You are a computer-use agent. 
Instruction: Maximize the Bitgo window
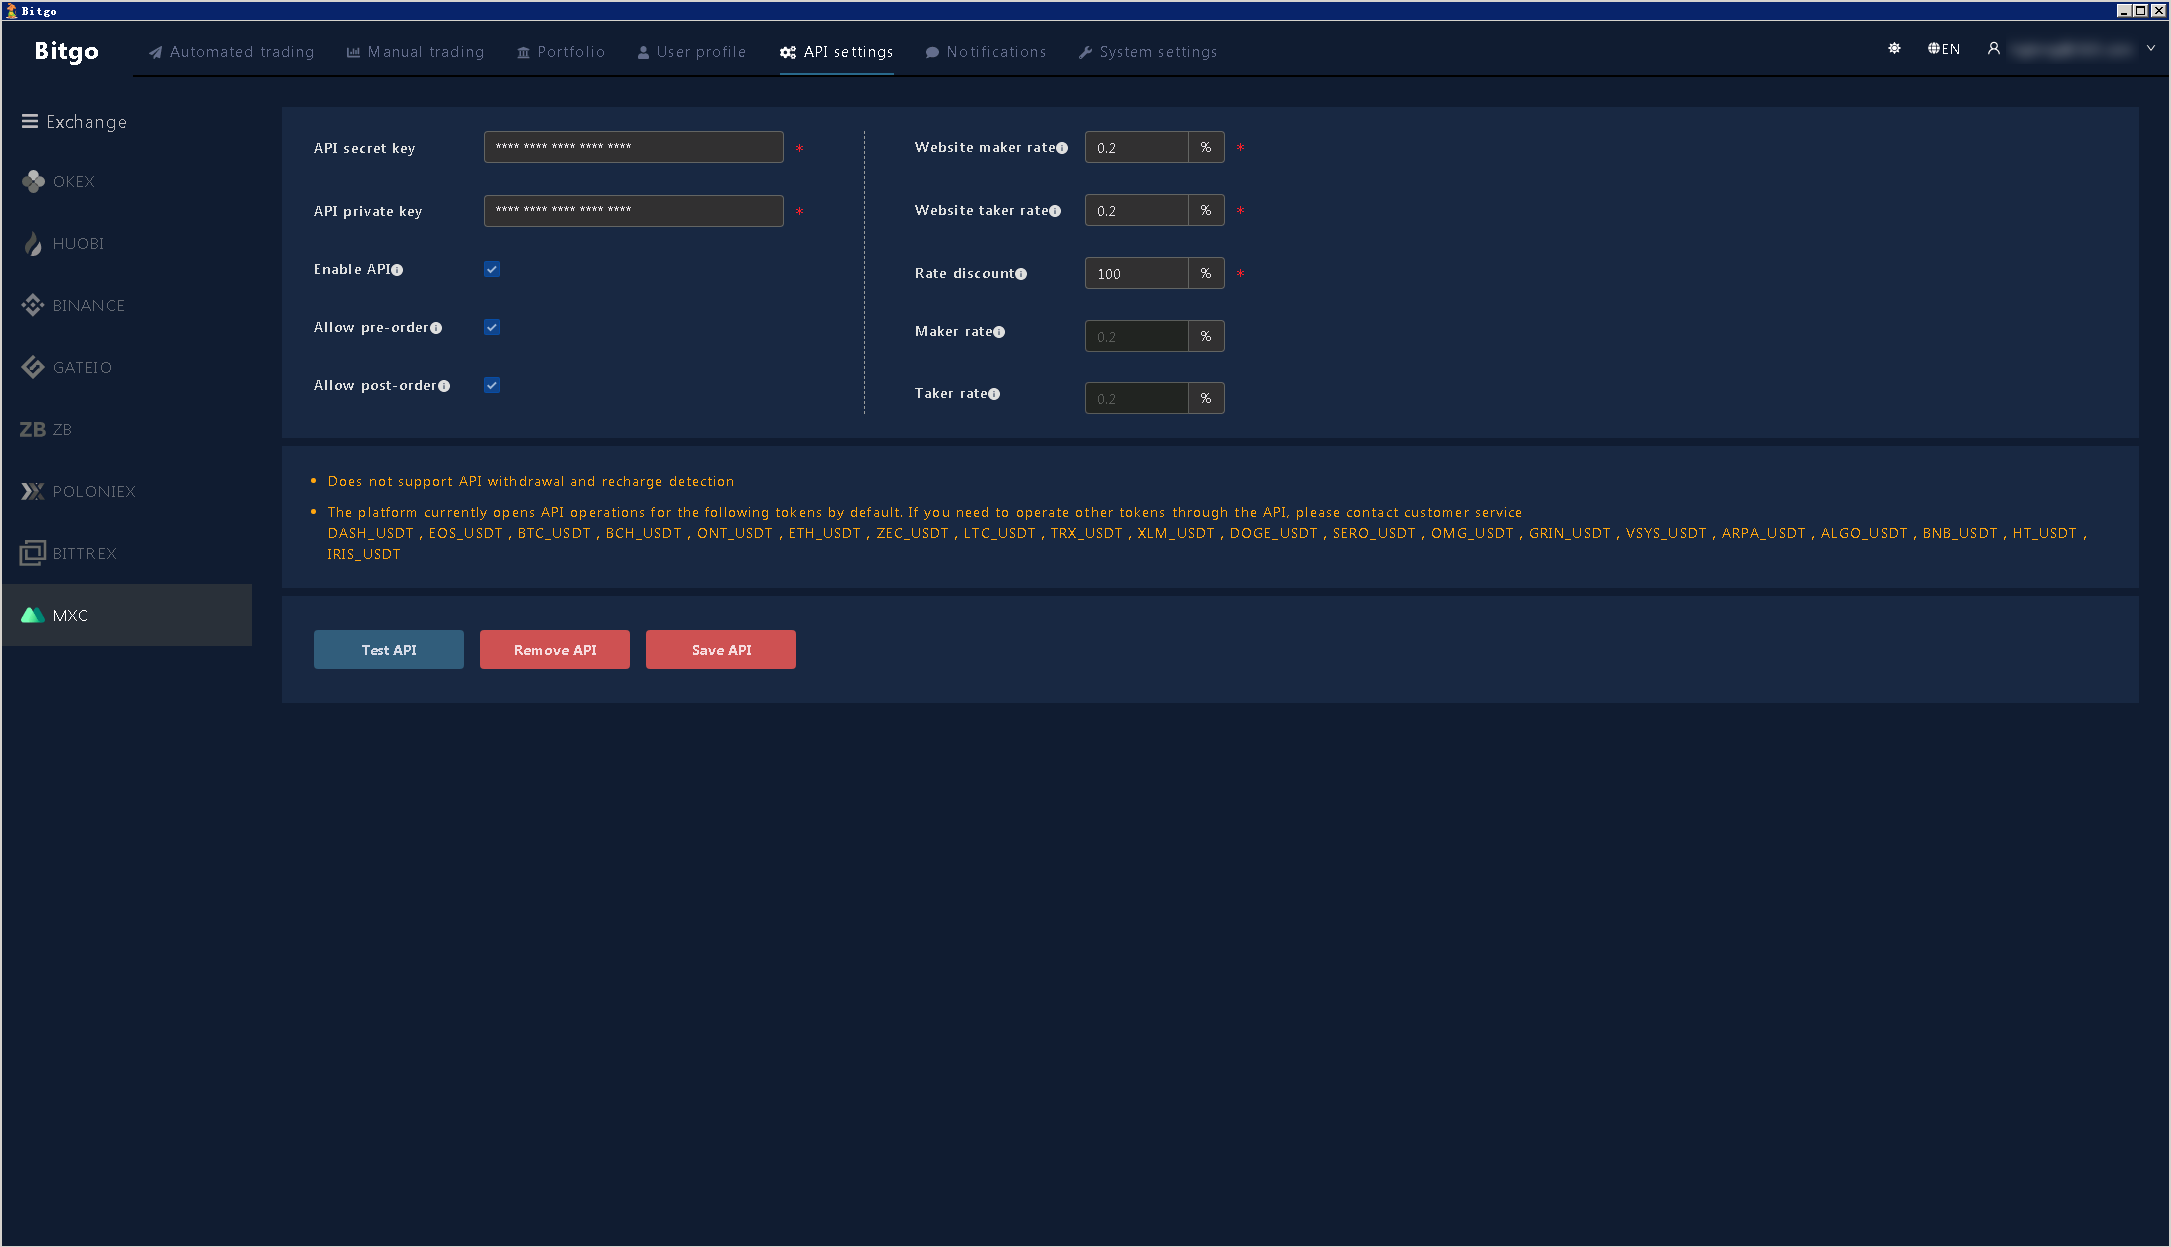click(x=2141, y=10)
